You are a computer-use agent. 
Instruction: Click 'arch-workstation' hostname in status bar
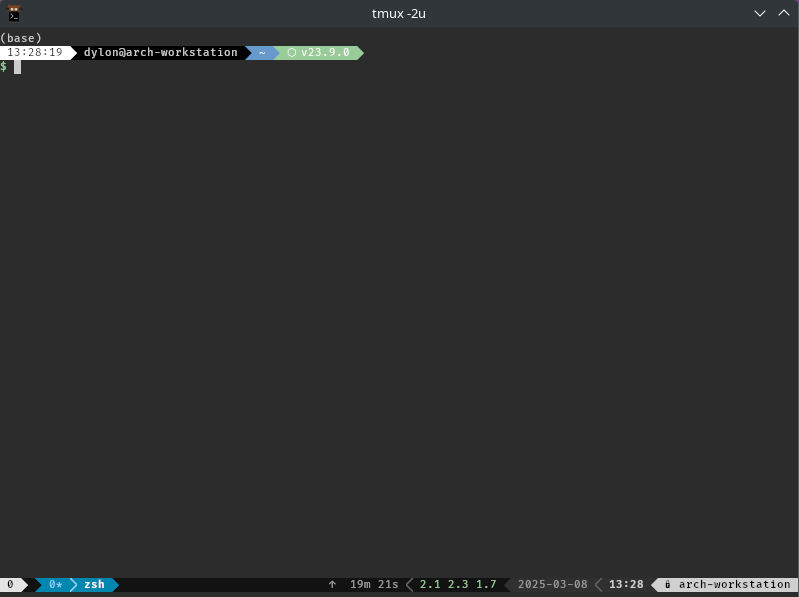pos(734,584)
